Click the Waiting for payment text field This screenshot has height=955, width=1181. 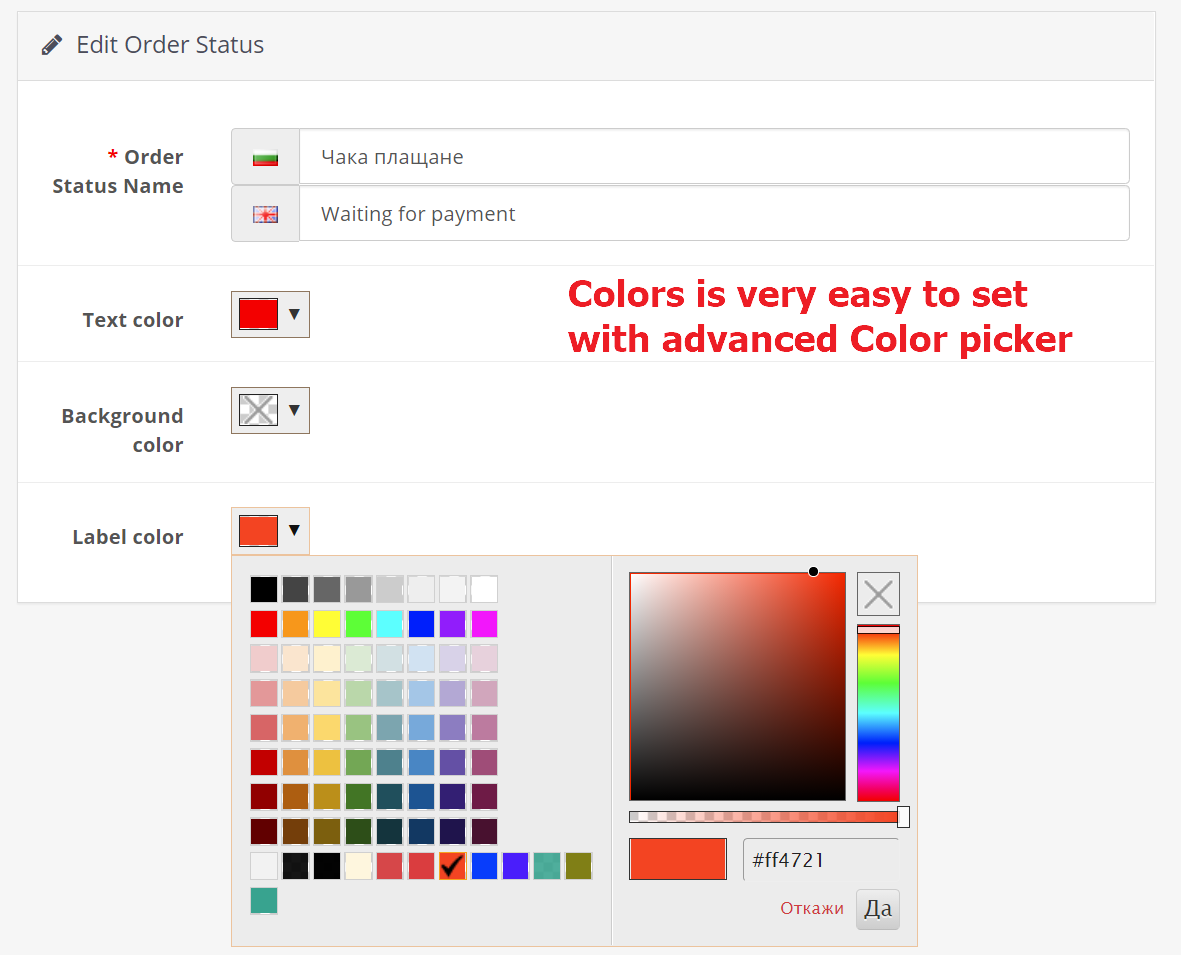coord(714,214)
